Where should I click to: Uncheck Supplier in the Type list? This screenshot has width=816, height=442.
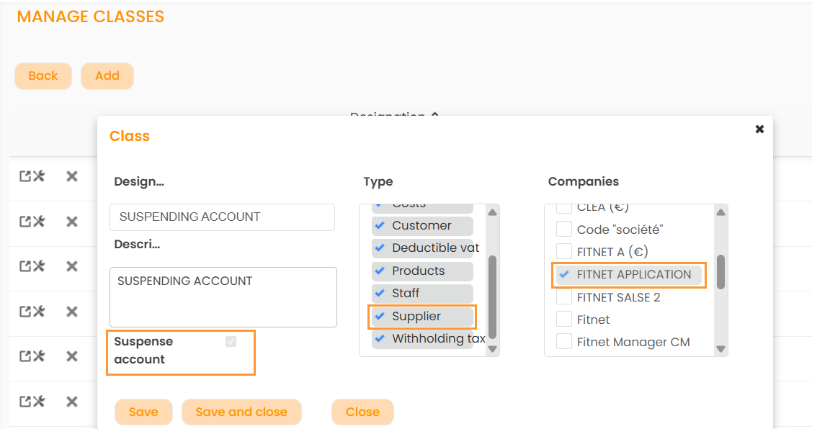[380, 316]
